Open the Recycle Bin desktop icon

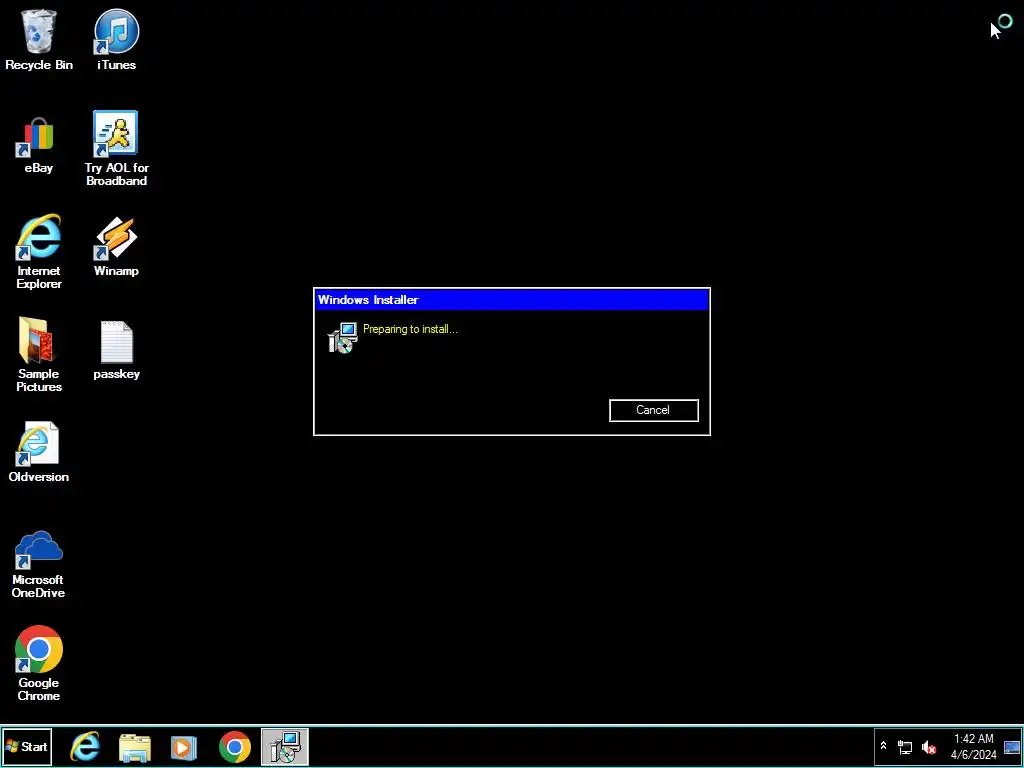coord(39,39)
